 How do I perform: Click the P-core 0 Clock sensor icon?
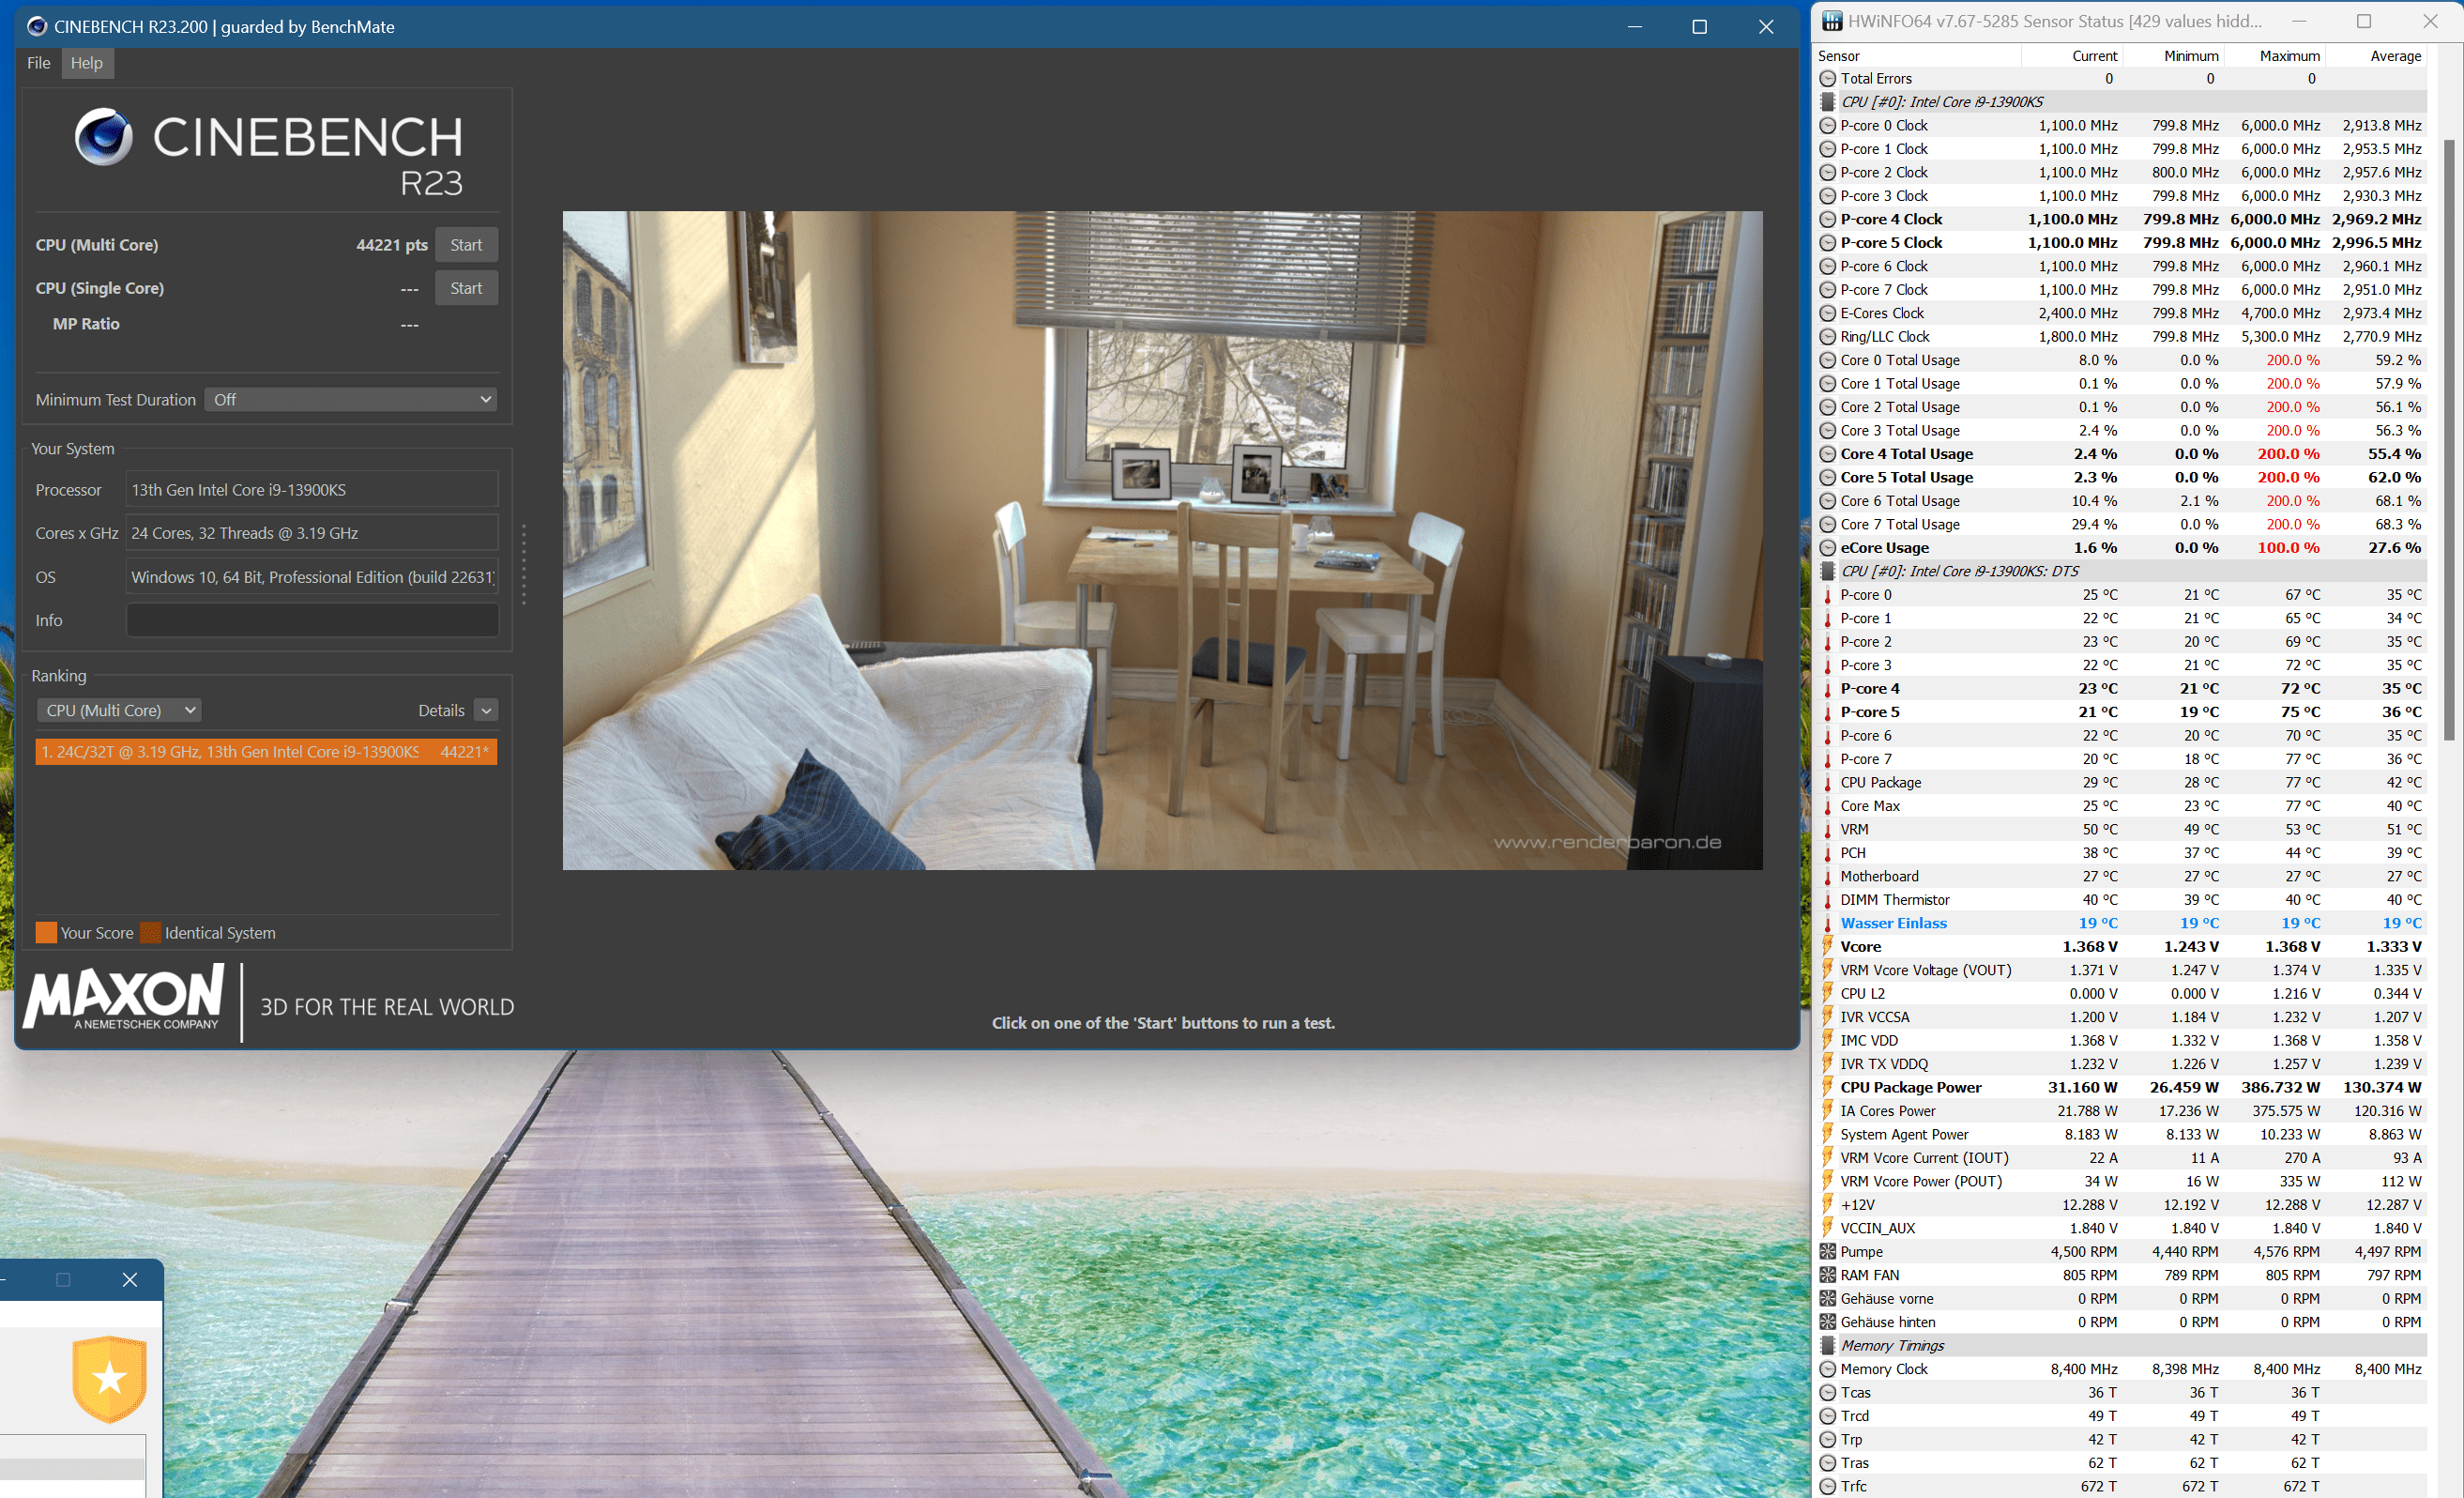pyautogui.click(x=1828, y=126)
